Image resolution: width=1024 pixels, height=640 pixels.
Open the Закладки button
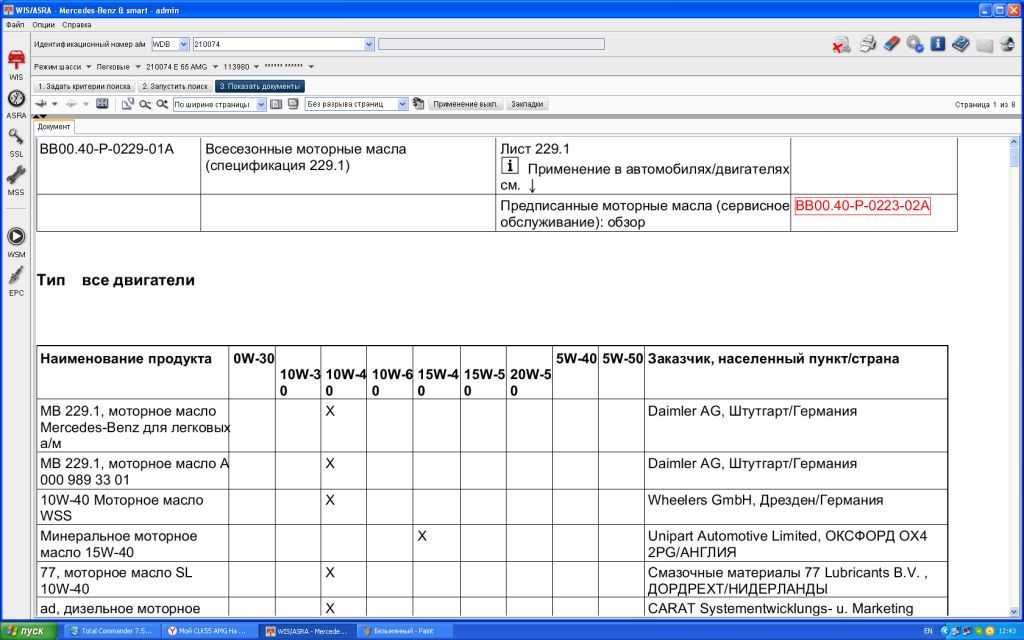[x=527, y=104]
